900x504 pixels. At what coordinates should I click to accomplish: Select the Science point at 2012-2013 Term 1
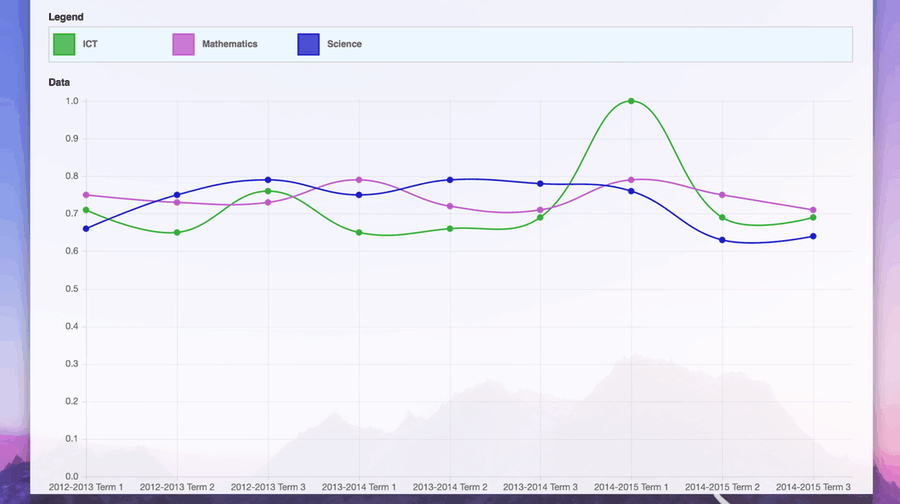tap(86, 229)
